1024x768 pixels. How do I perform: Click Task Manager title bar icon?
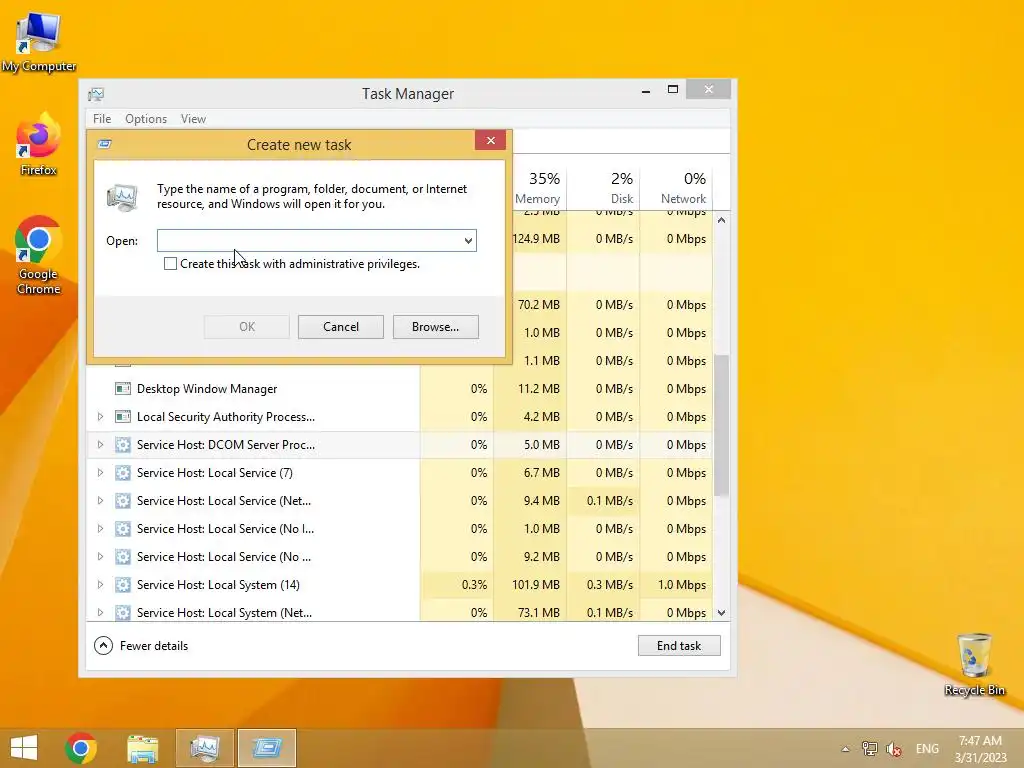tap(96, 94)
